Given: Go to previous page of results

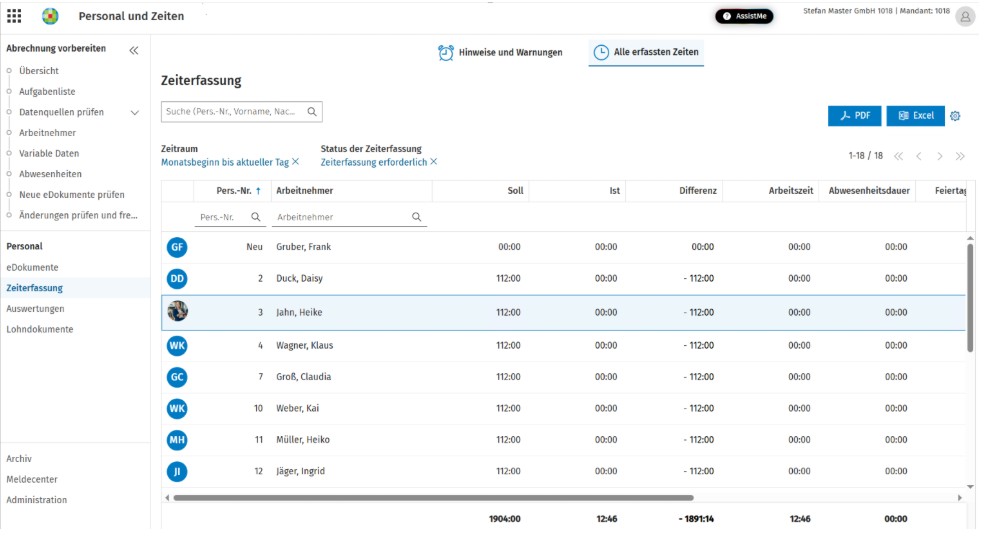Looking at the screenshot, I should point(919,156).
